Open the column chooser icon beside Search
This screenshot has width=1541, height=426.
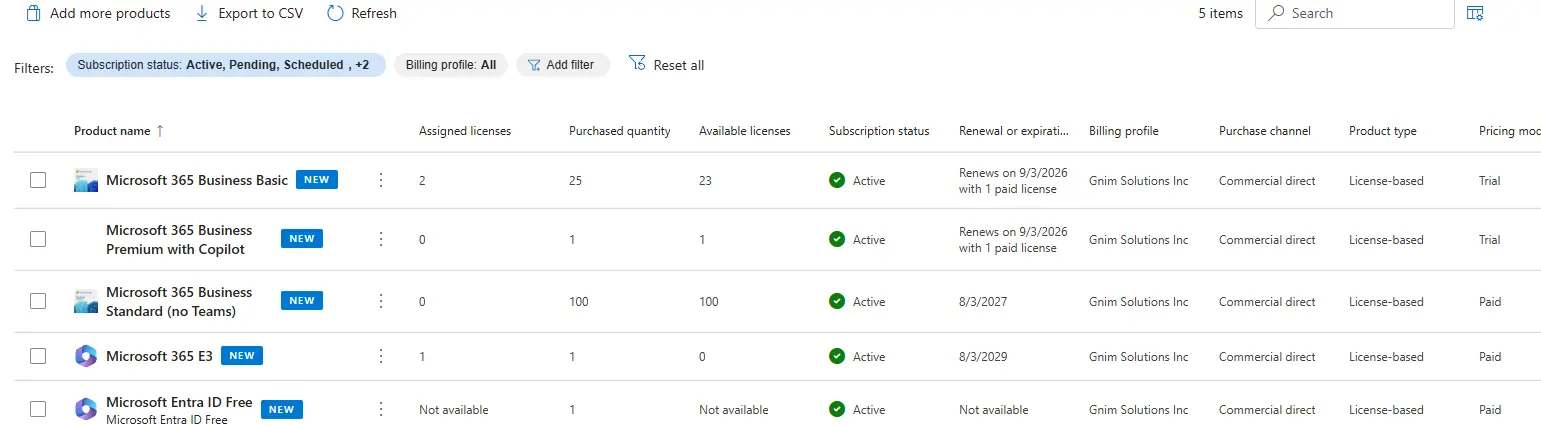click(1474, 13)
